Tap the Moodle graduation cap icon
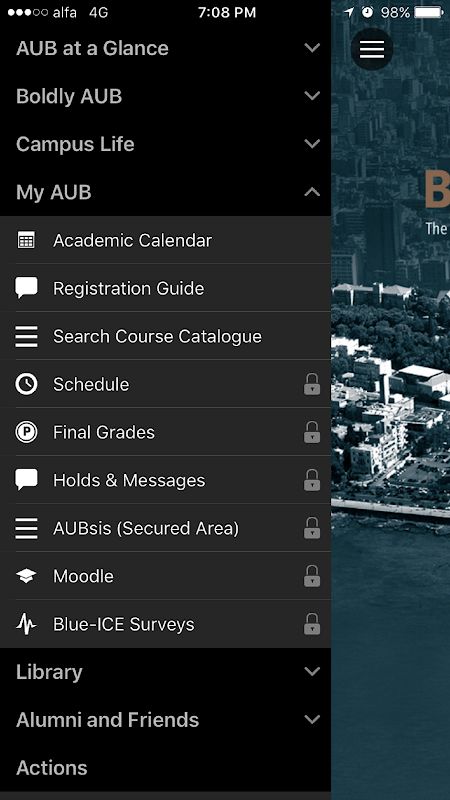 tap(26, 576)
